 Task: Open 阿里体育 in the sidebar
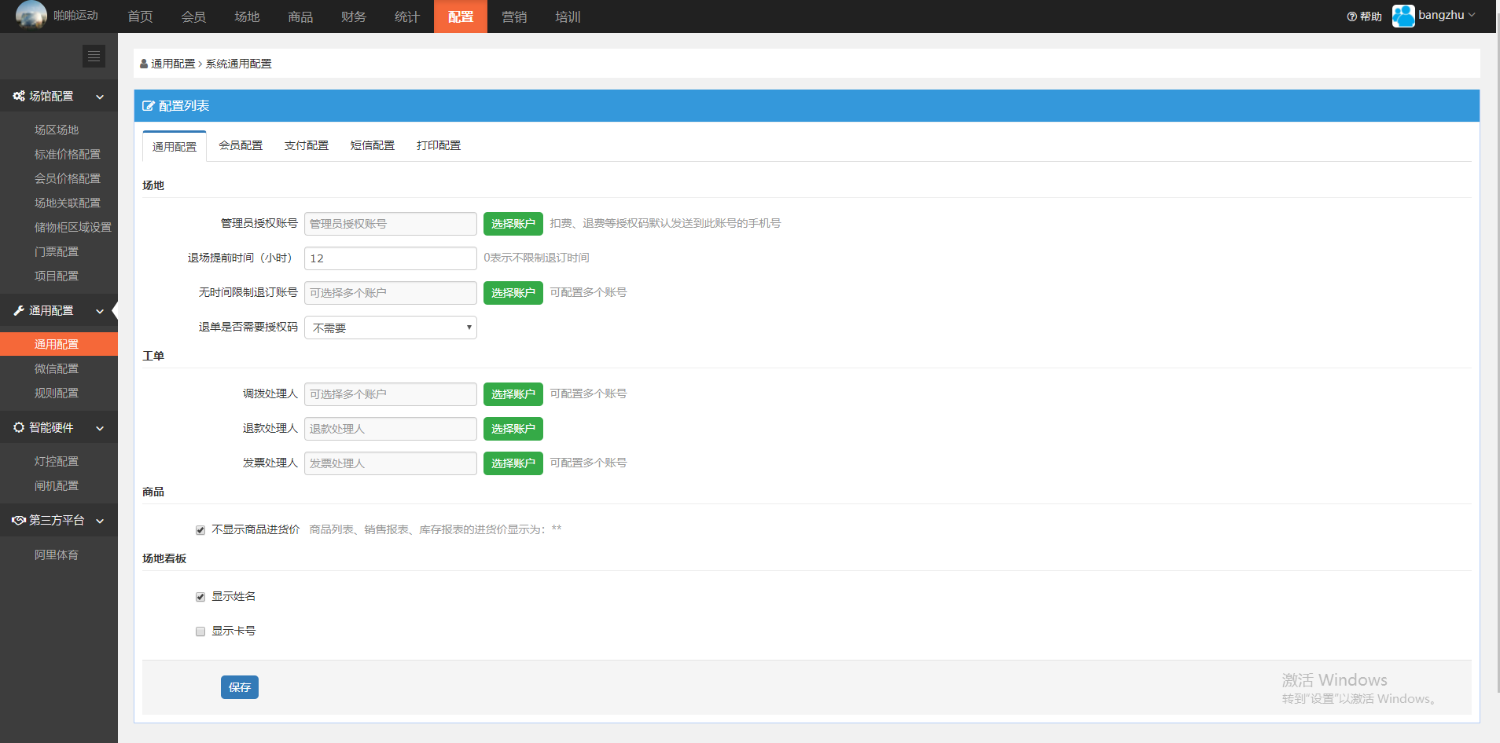[x=59, y=555]
